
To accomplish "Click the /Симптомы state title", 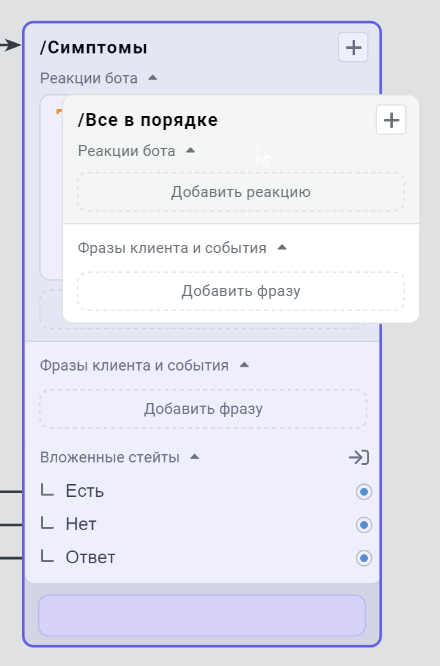I will tap(93, 48).
